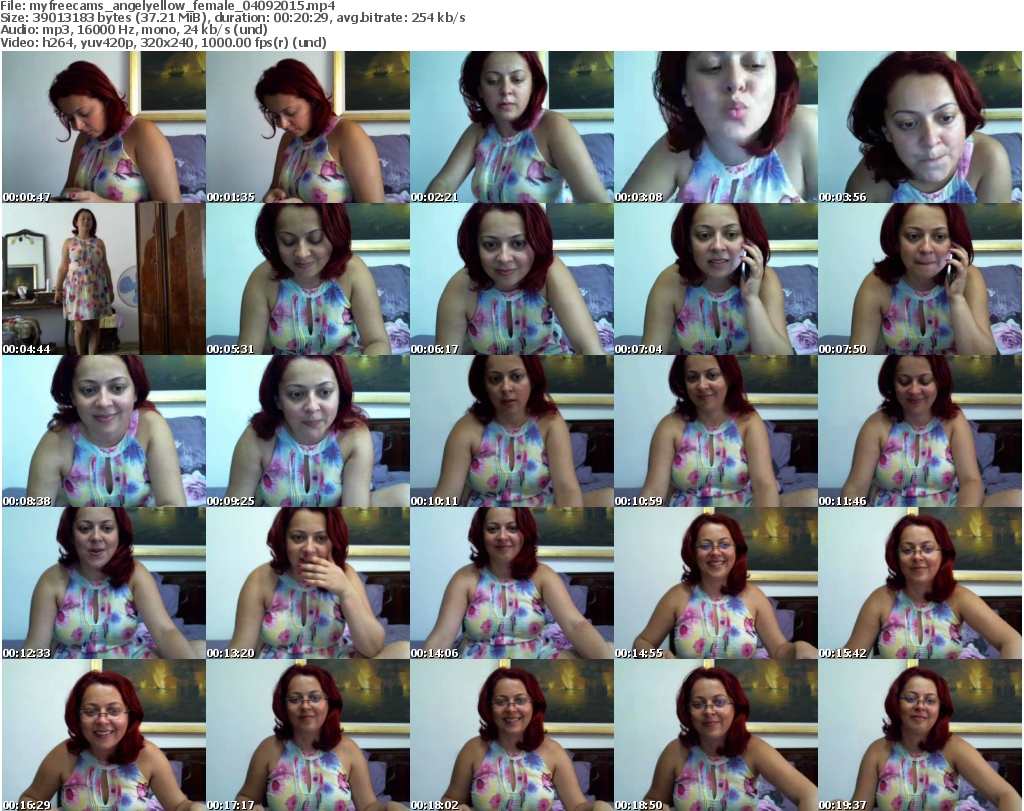The width and height of the screenshot is (1024, 811).
Task: Click the 'Audio: mp3, 16000 Hz' line
Action: pos(134,29)
